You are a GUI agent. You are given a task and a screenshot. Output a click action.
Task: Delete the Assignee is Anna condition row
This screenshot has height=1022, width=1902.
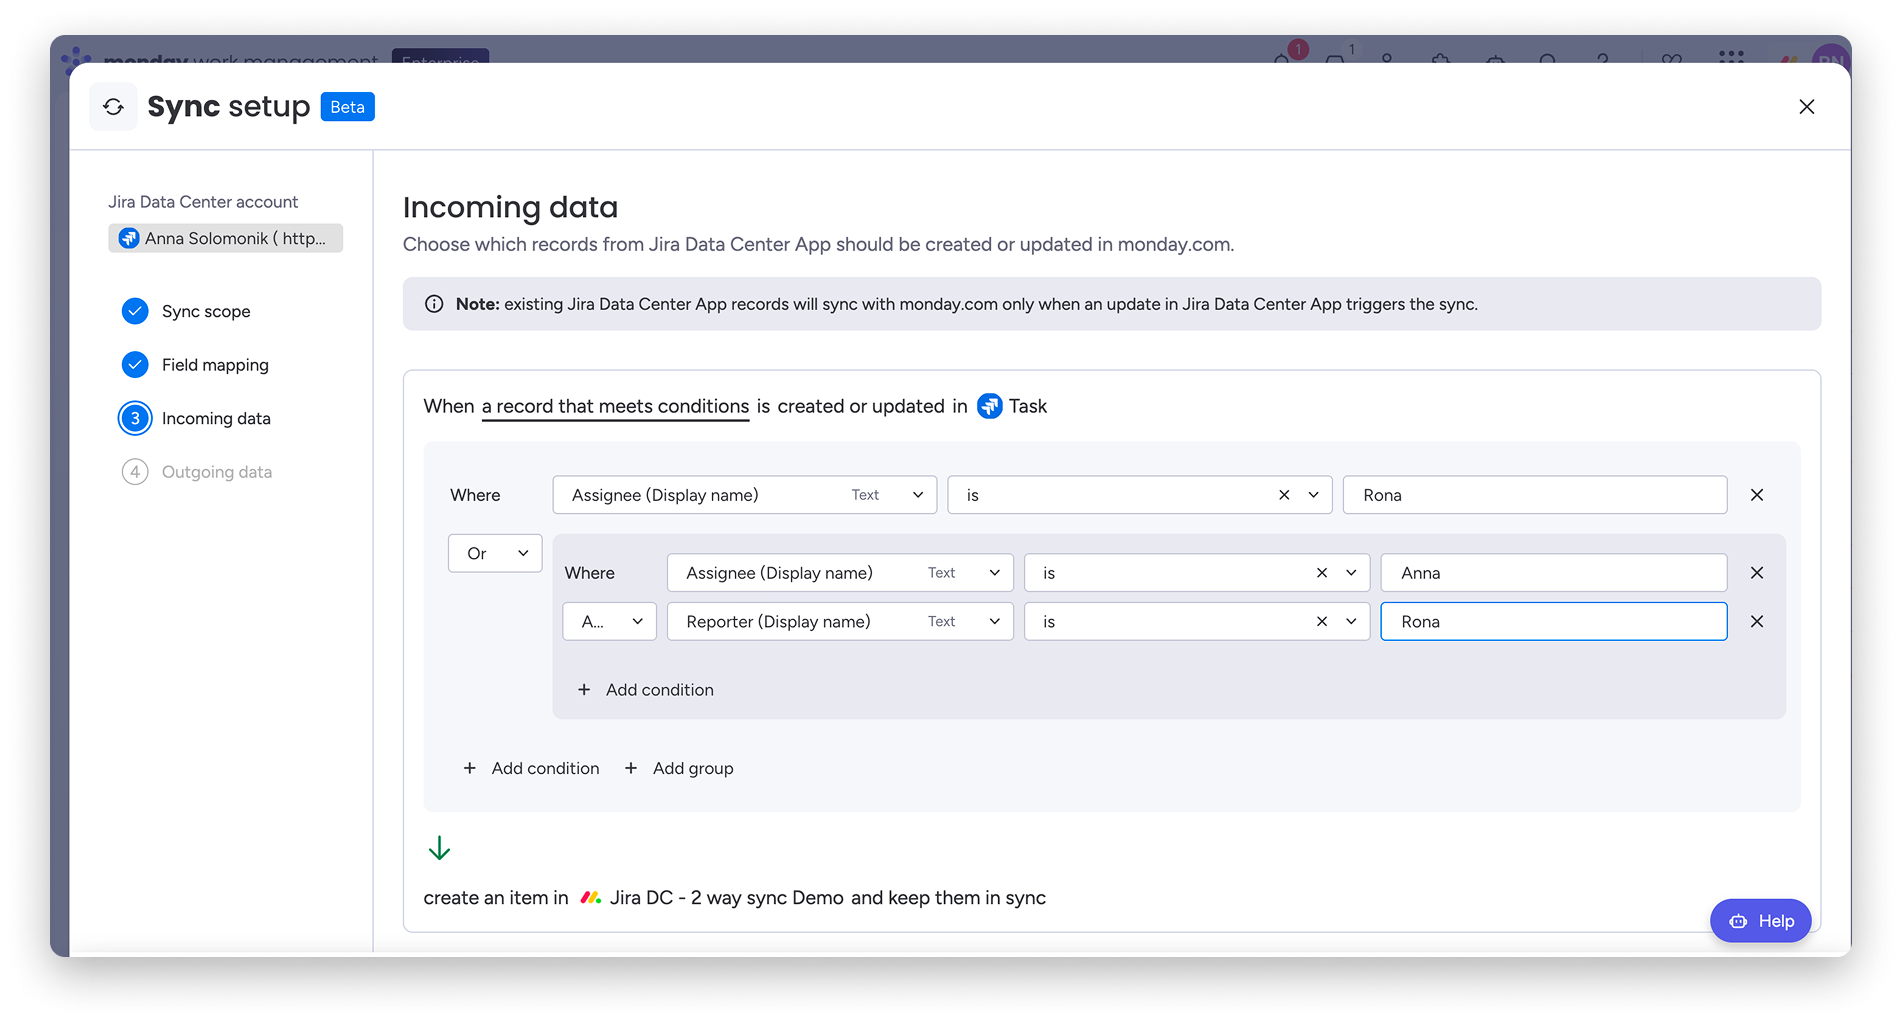[1756, 573]
